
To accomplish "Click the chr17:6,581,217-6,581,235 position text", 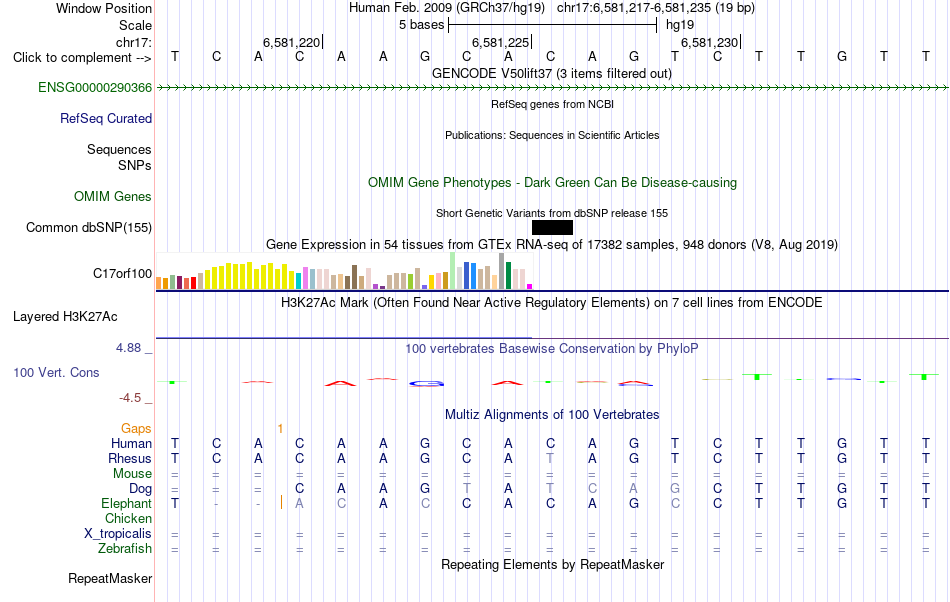I will (x=656, y=8).
